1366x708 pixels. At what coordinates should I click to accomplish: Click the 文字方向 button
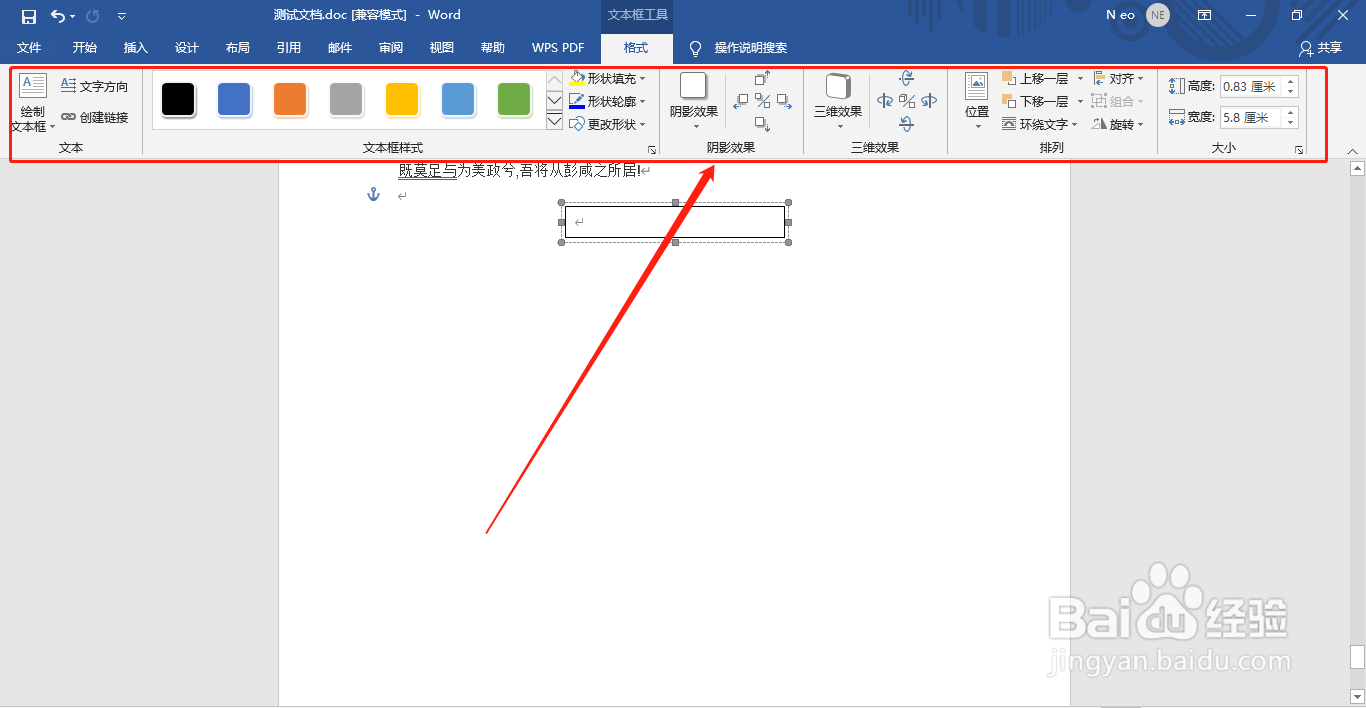[x=95, y=87]
